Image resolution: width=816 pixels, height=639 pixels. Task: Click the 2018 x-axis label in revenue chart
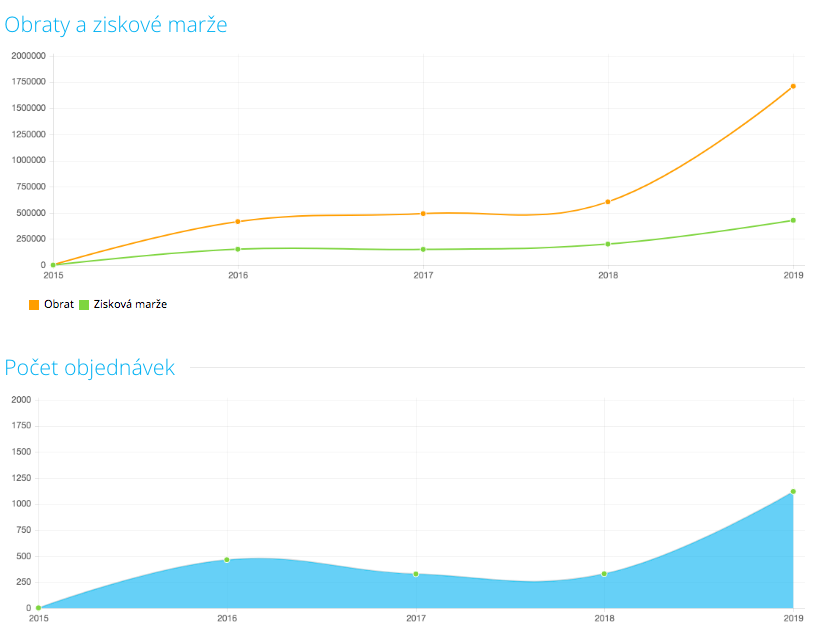click(608, 275)
